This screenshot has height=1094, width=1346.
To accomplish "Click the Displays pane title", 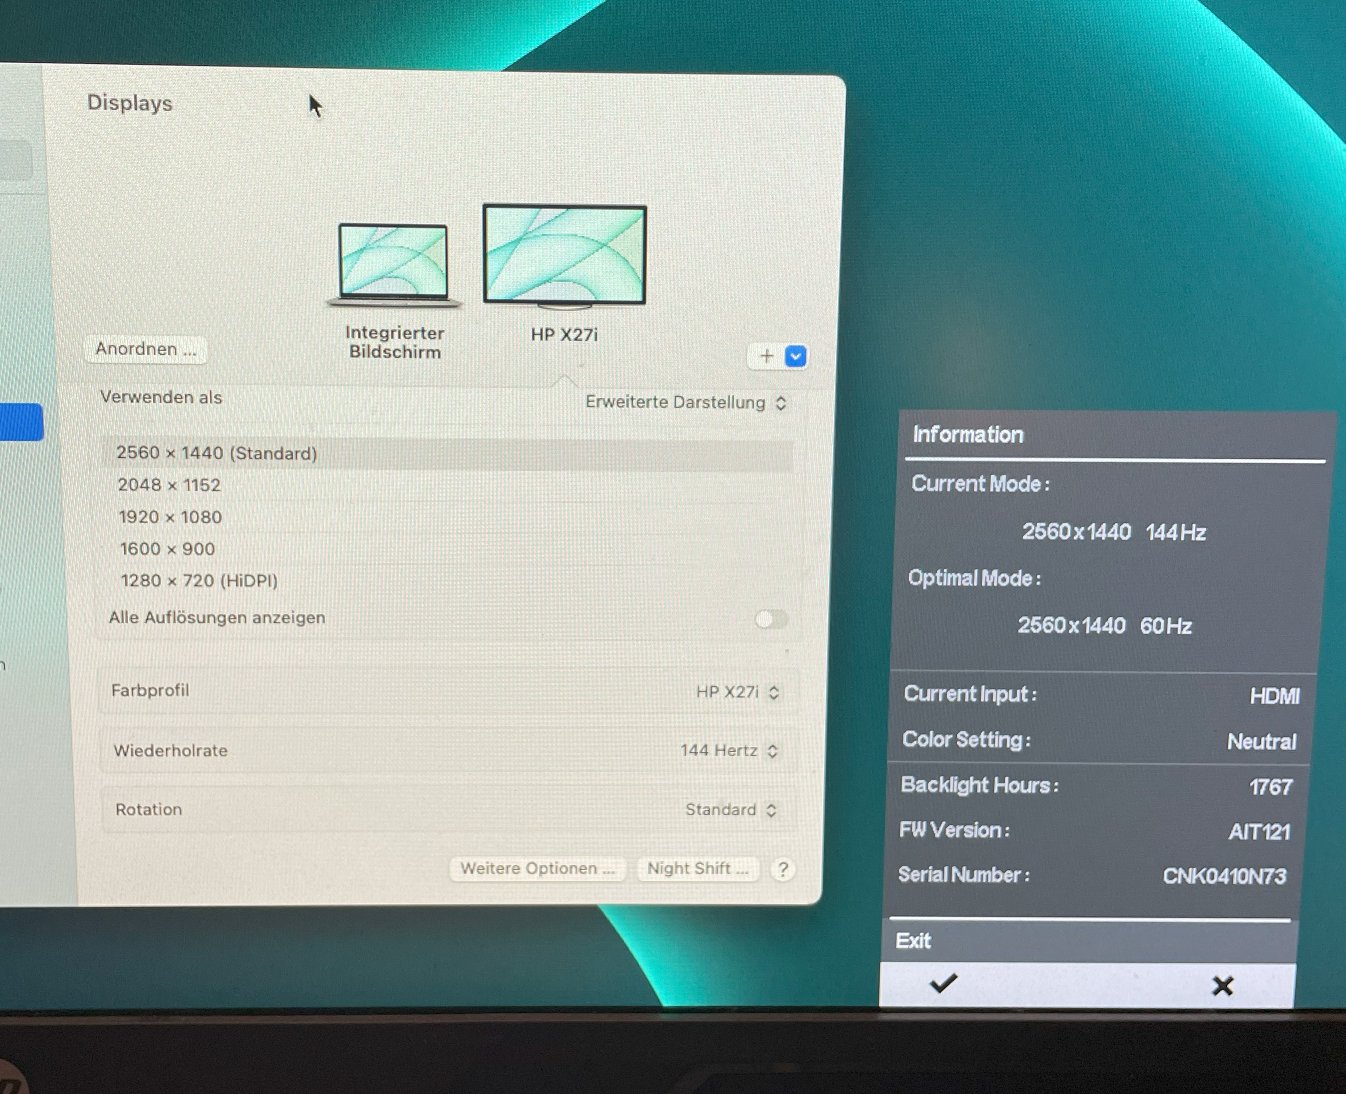I will click(x=130, y=103).
